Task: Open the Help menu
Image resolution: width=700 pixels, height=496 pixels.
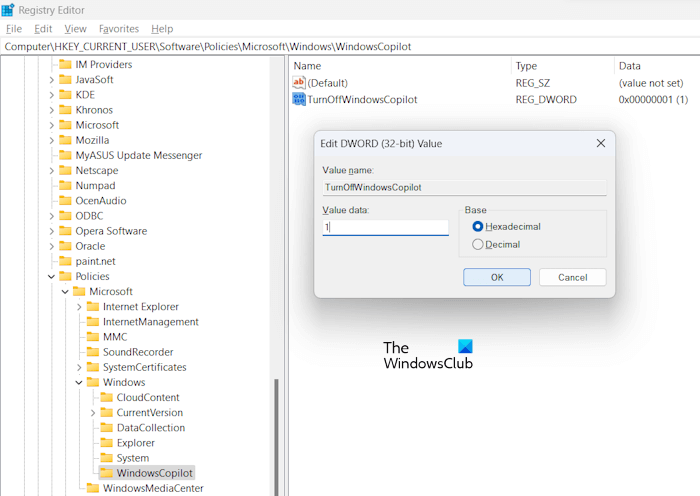Action: (x=162, y=29)
